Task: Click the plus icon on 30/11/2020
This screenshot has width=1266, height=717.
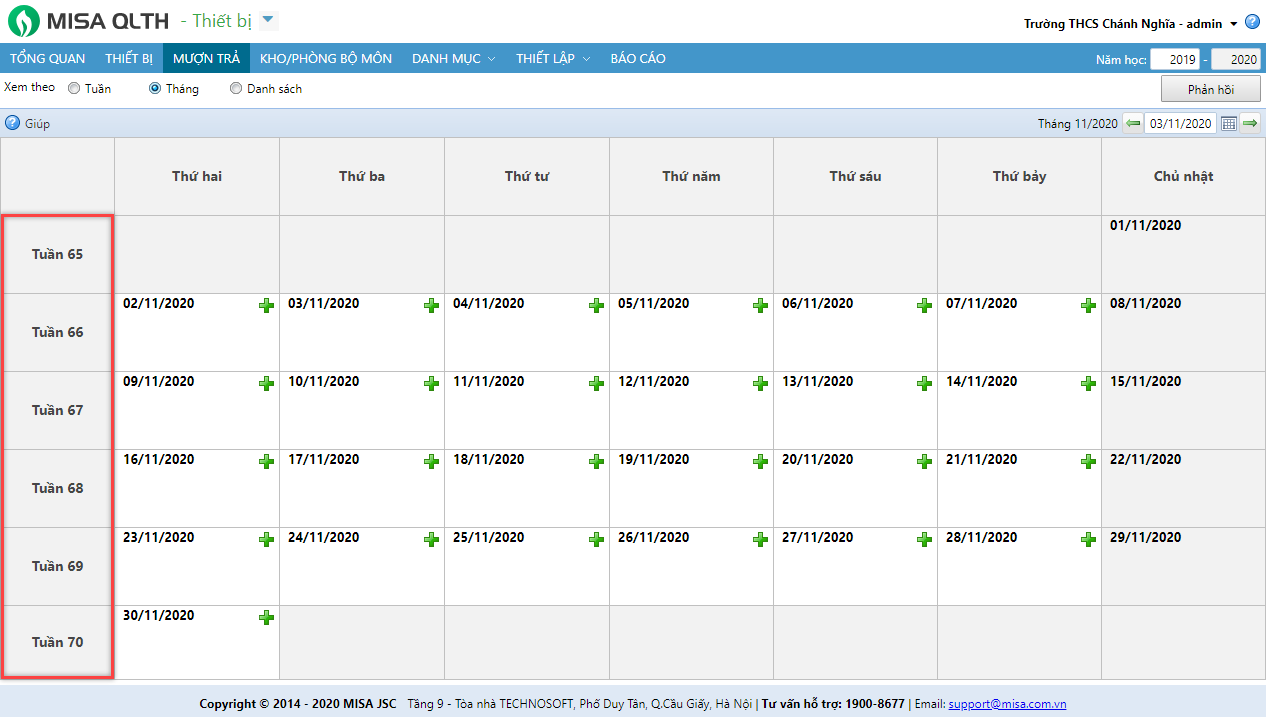Action: click(266, 617)
